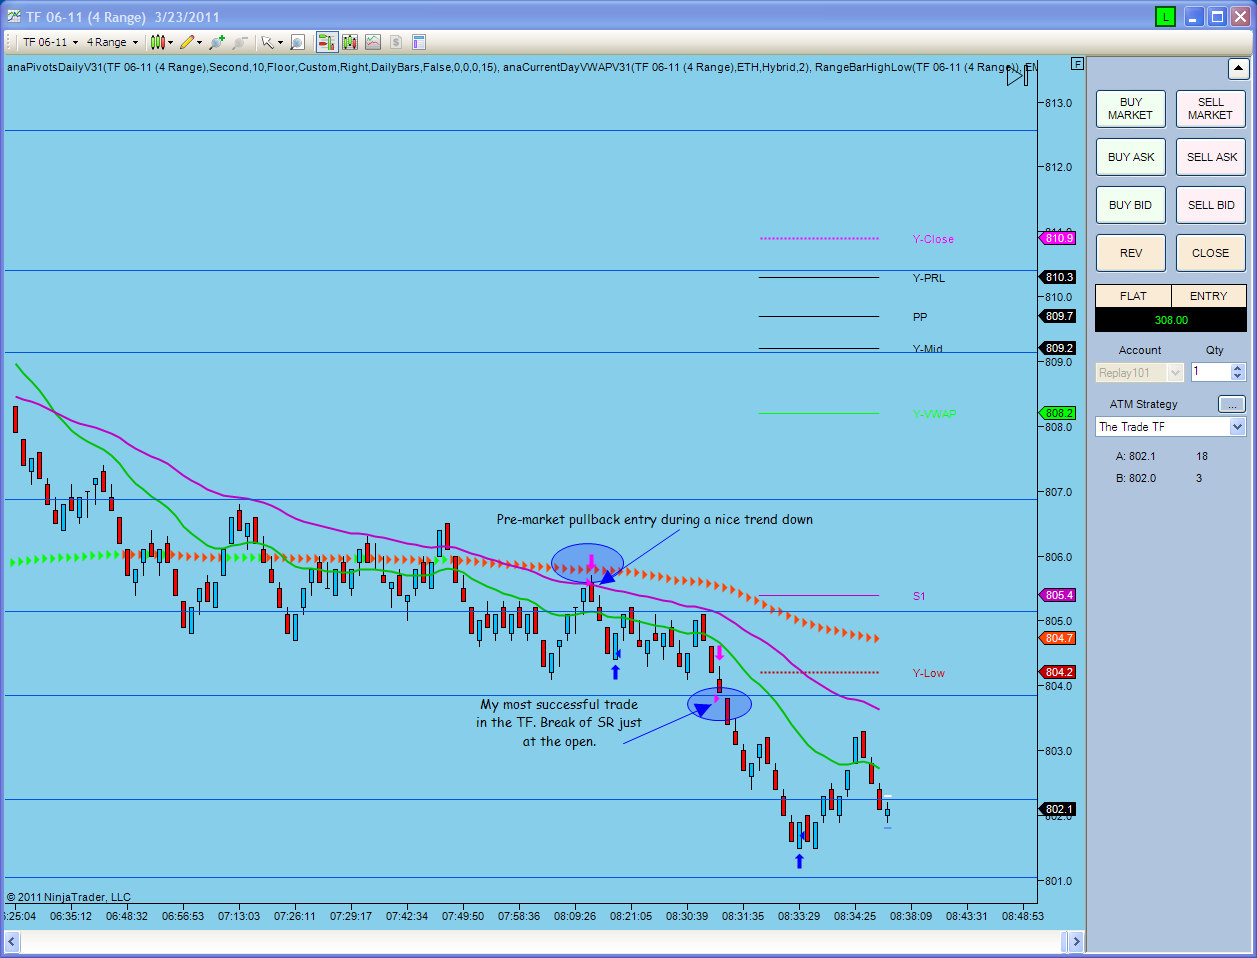
Task: Click the NinjaTrader chart window title icon
Action: [x=14, y=16]
